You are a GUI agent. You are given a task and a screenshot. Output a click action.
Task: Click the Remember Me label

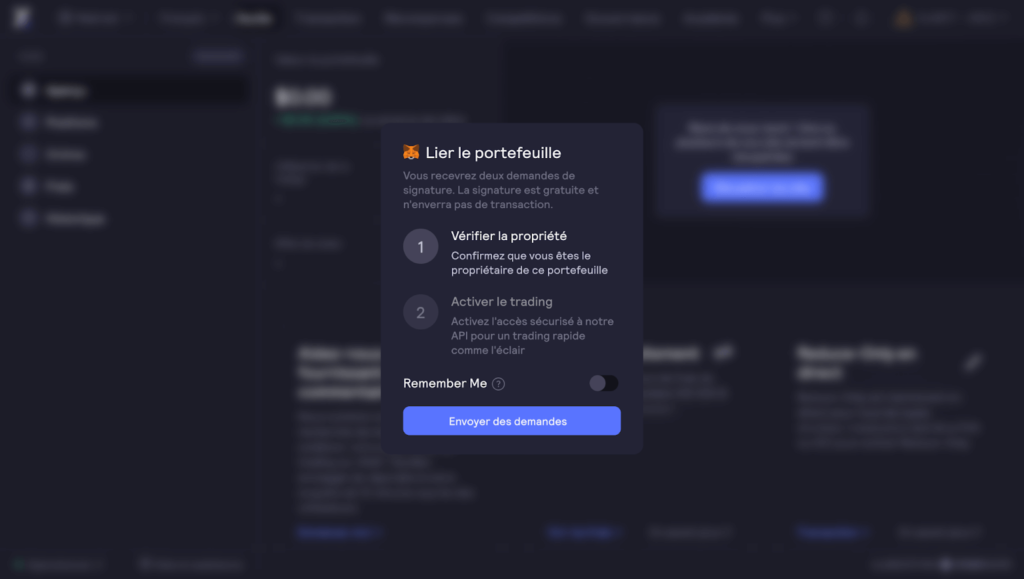point(445,383)
